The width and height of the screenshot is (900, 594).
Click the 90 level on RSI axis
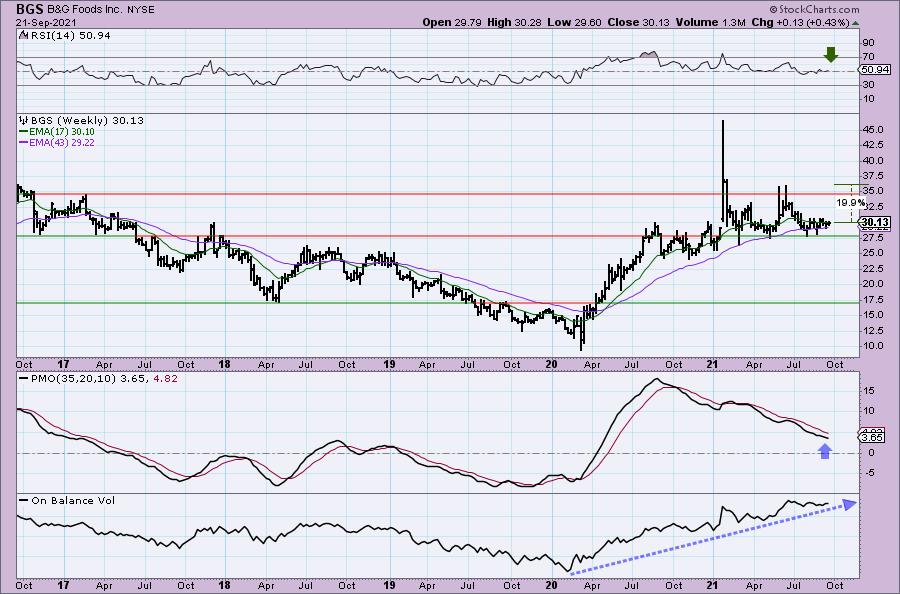pos(868,42)
